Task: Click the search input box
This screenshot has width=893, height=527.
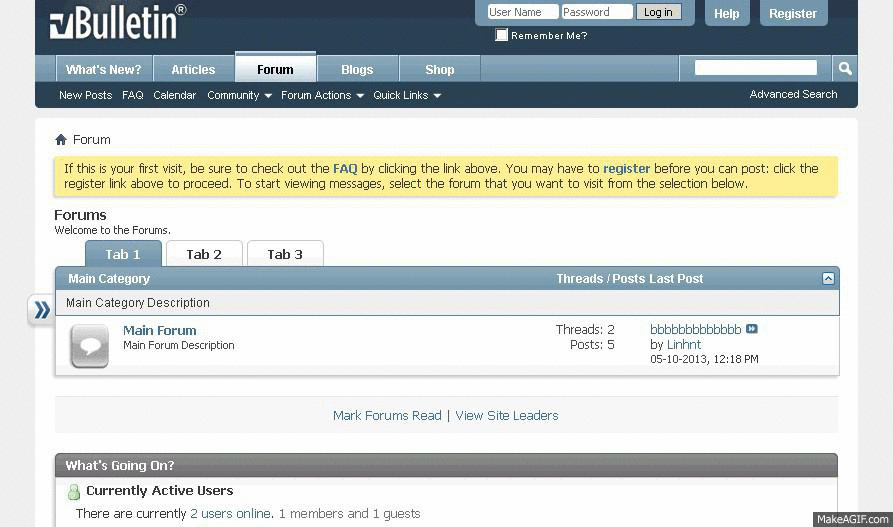Action: (x=756, y=68)
